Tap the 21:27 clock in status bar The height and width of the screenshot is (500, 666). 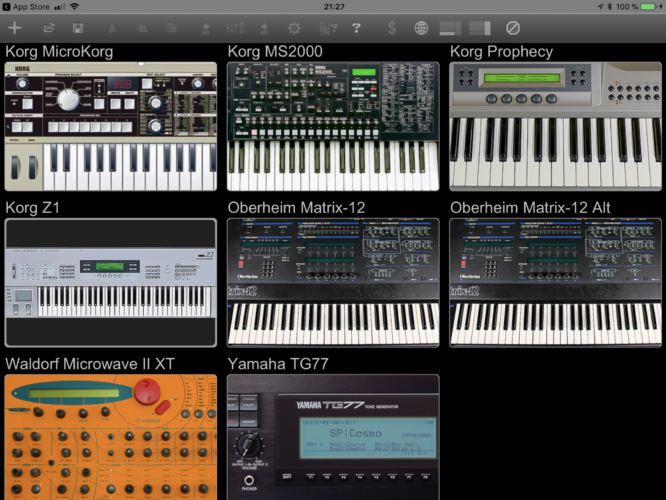[334, 7]
